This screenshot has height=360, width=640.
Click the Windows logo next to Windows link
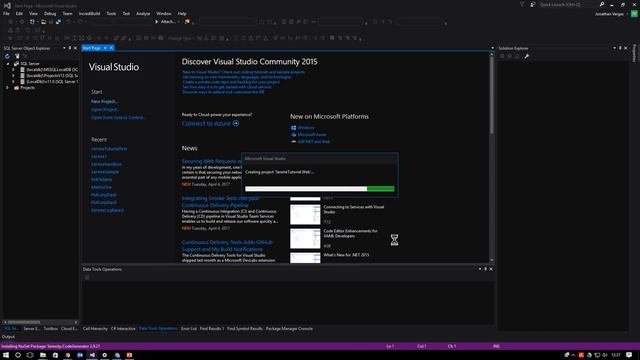point(293,128)
